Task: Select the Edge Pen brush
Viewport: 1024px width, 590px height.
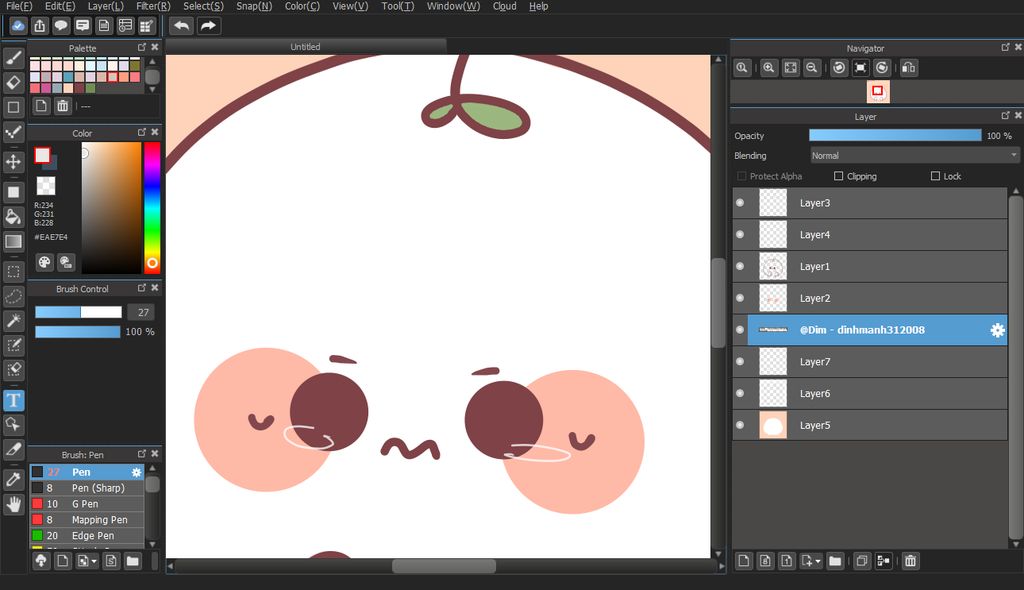Action: tap(87, 536)
